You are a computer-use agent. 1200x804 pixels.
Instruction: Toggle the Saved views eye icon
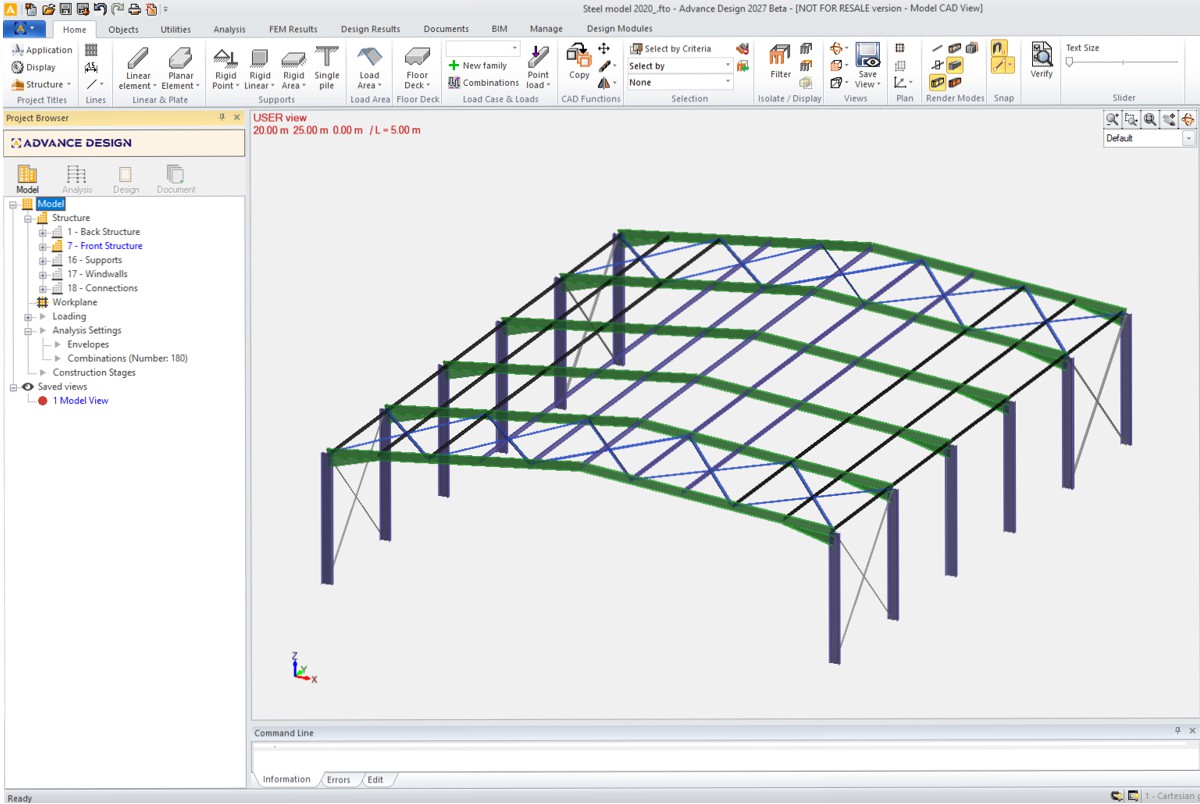[x=27, y=386]
